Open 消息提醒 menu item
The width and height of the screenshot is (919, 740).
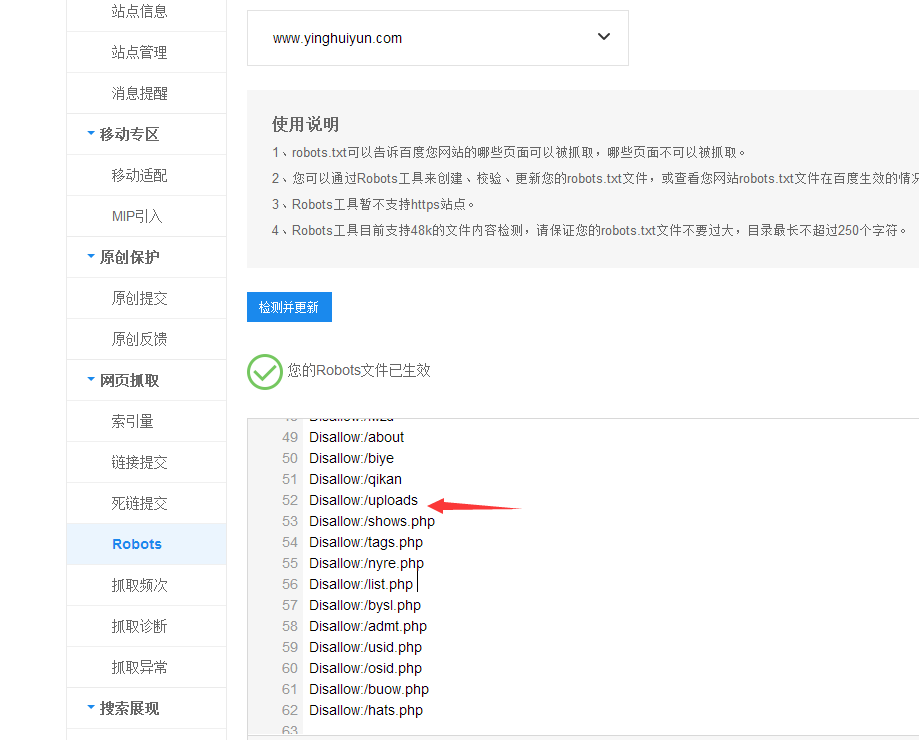click(x=139, y=93)
